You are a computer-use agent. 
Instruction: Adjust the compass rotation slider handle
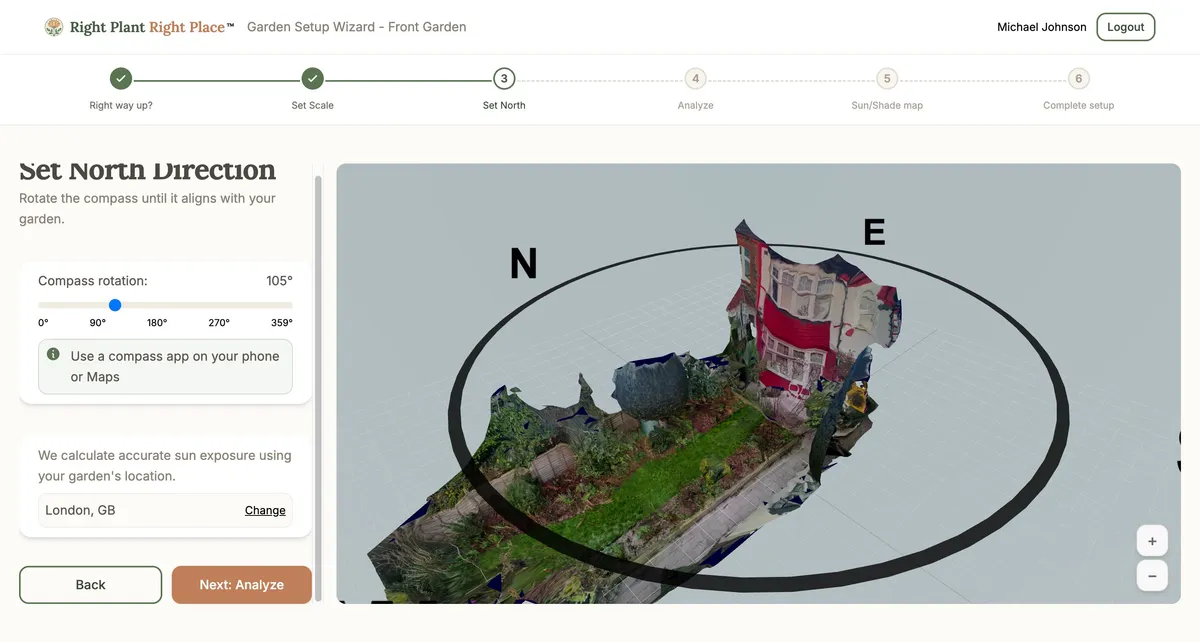point(115,304)
